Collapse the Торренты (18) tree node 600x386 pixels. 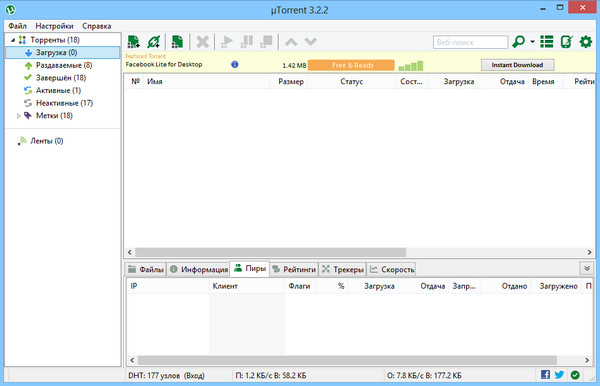pos(13,40)
